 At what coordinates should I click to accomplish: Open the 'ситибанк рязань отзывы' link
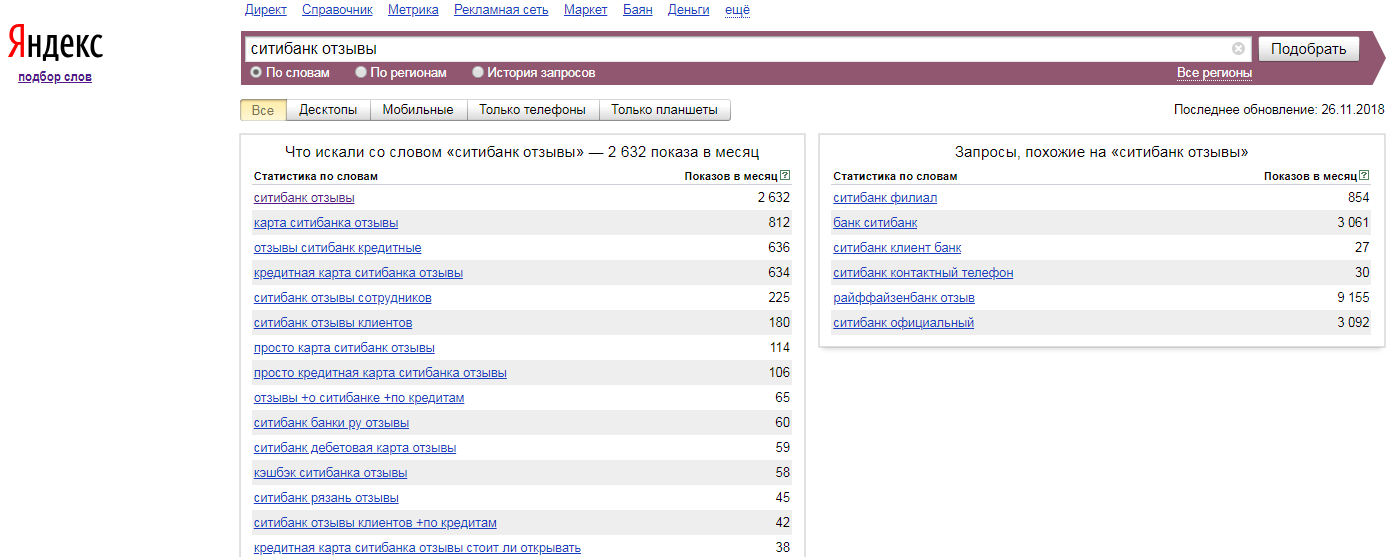tap(326, 498)
